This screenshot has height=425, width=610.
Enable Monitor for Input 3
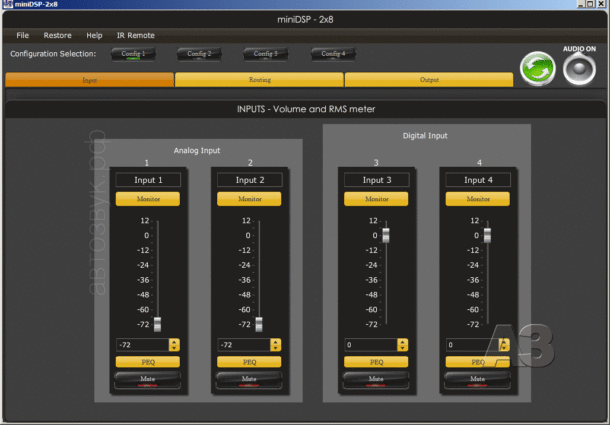click(x=376, y=199)
